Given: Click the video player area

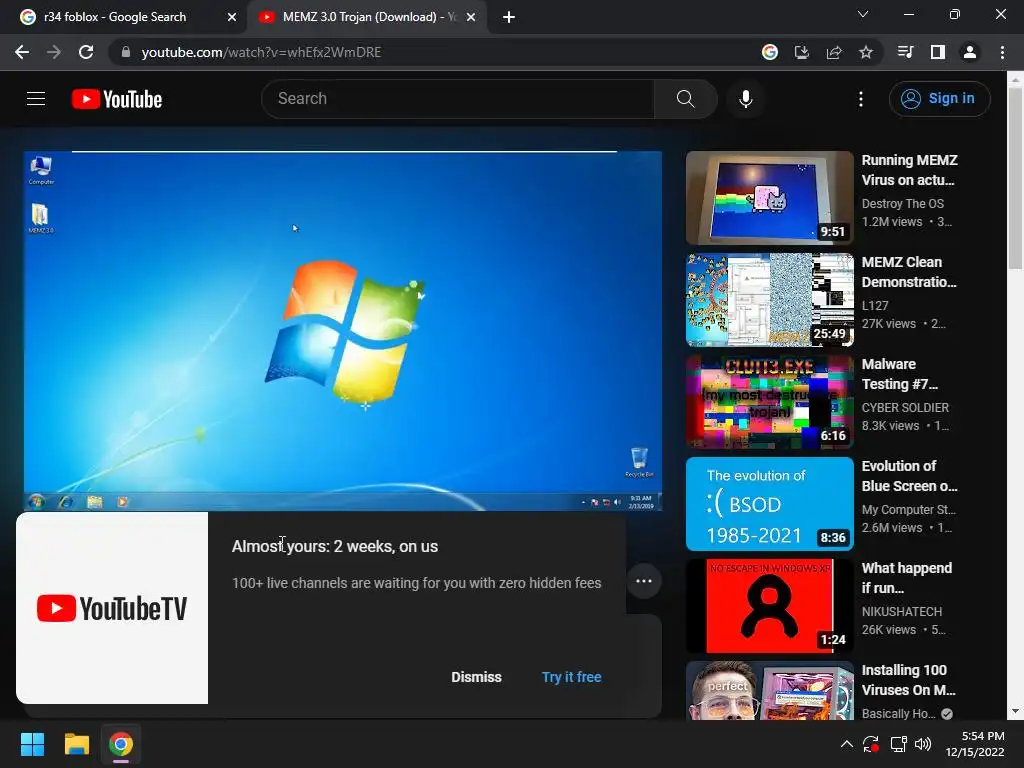Looking at the screenshot, I should point(343,330).
